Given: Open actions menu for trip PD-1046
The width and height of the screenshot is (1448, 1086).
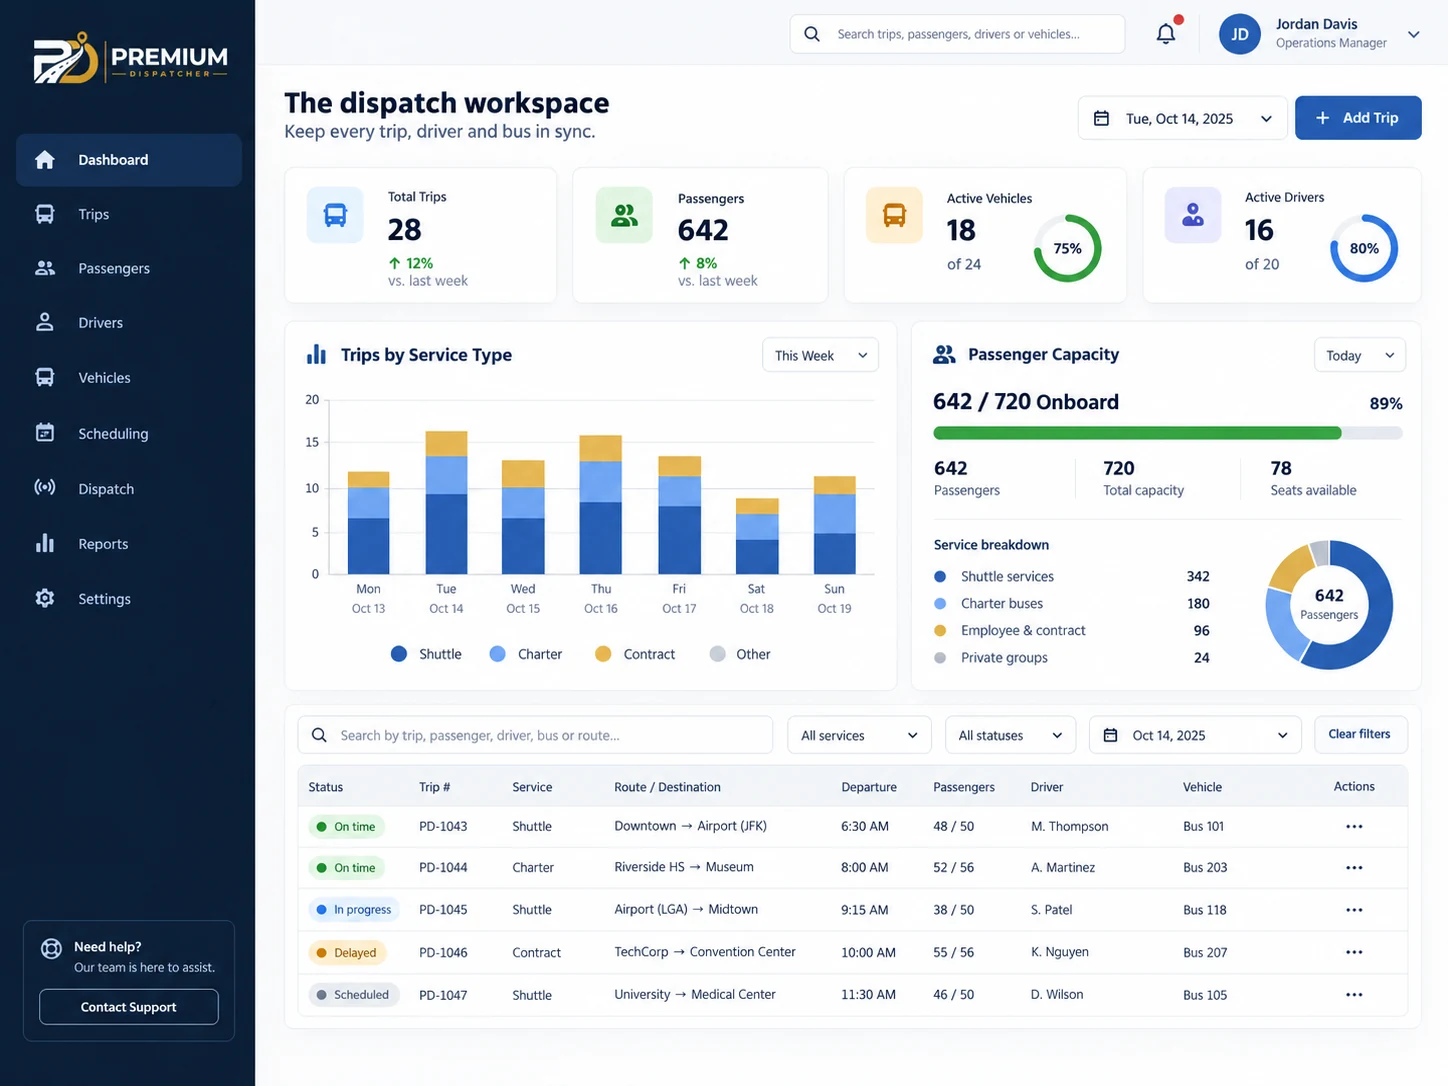Looking at the screenshot, I should click(1354, 953).
